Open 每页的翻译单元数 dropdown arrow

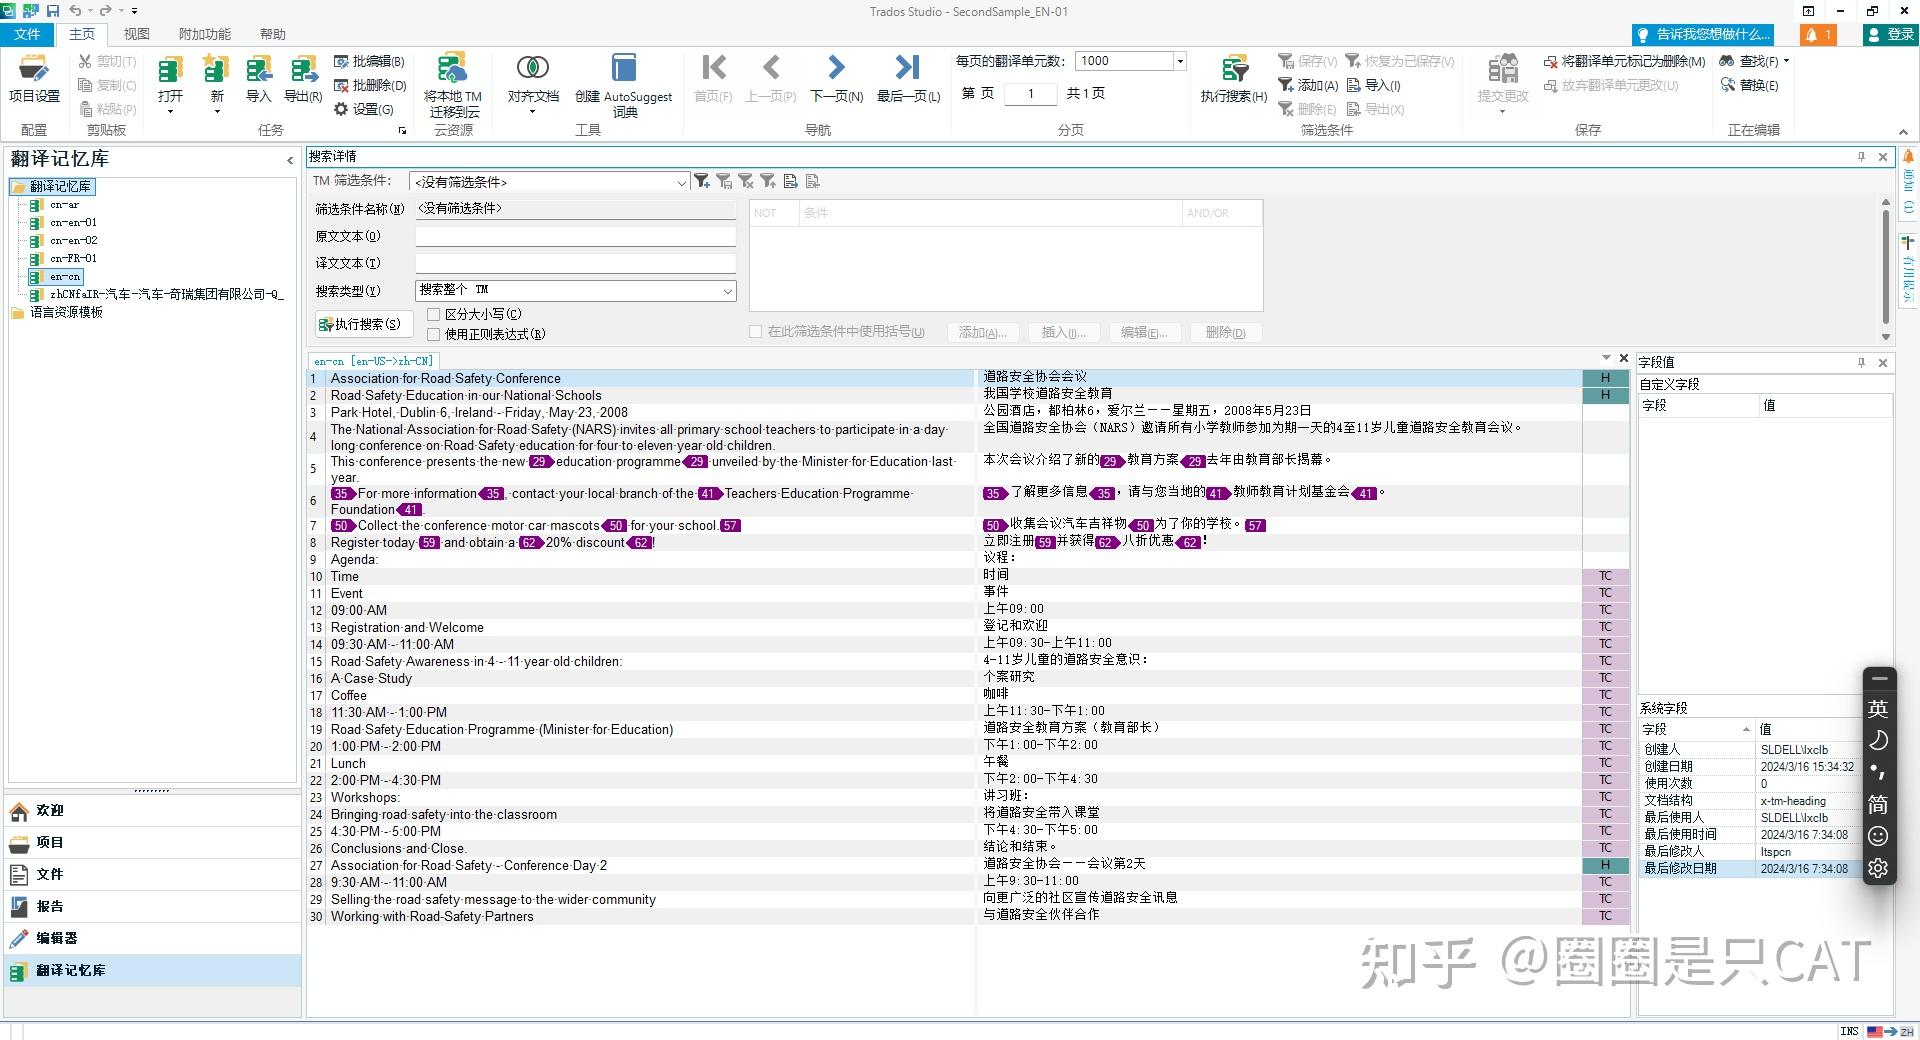click(x=1180, y=61)
